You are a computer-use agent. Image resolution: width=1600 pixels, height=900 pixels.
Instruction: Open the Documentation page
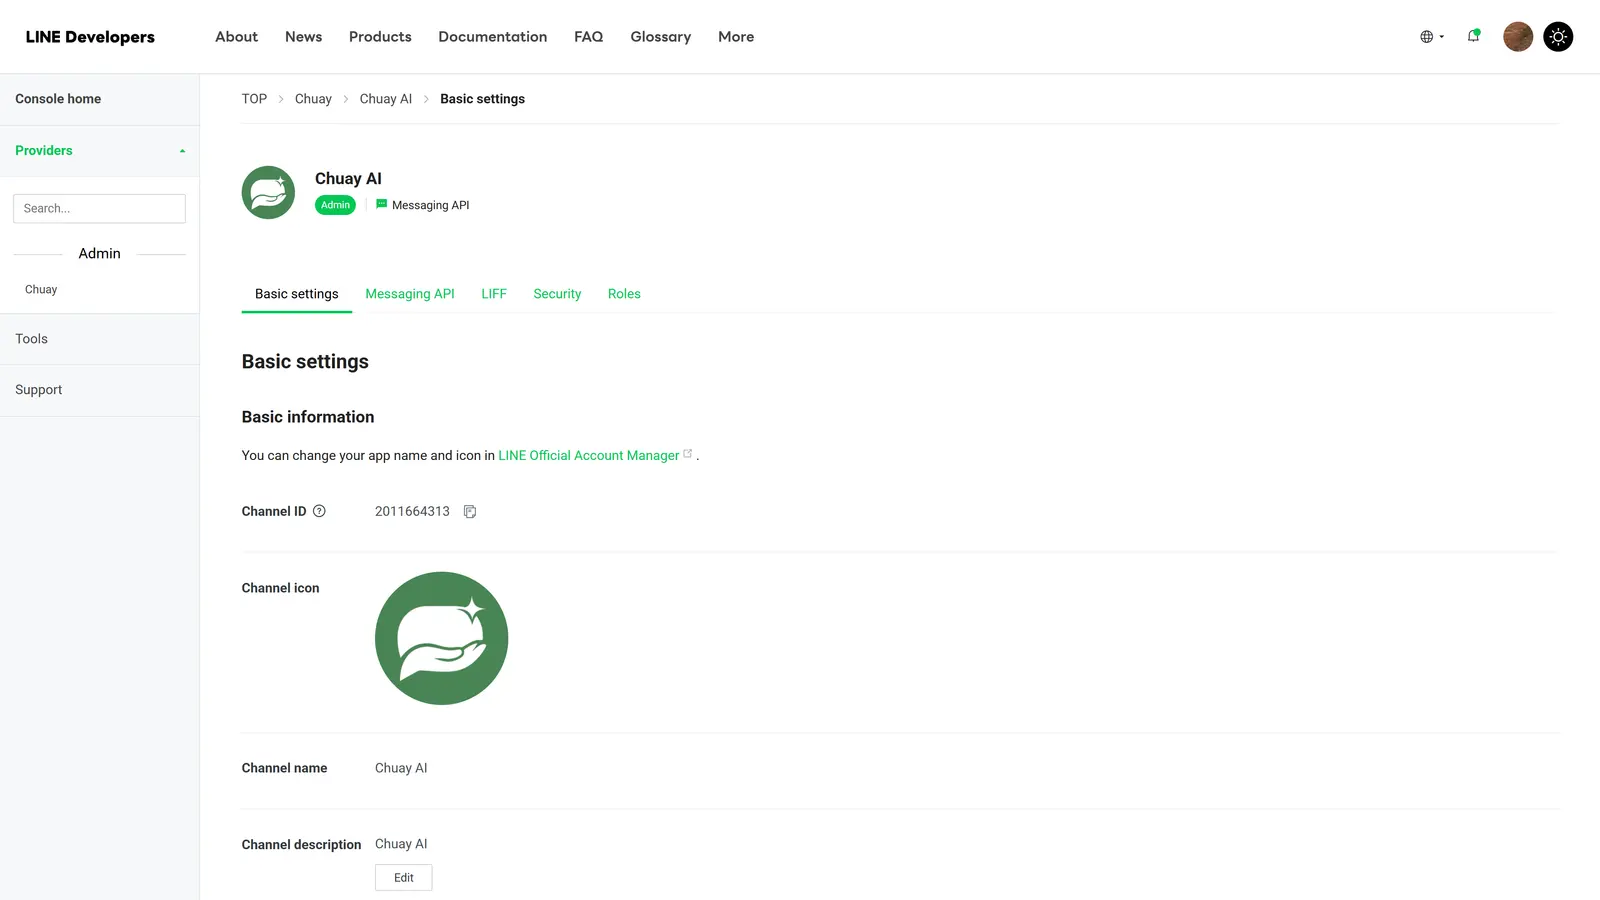pos(492,37)
